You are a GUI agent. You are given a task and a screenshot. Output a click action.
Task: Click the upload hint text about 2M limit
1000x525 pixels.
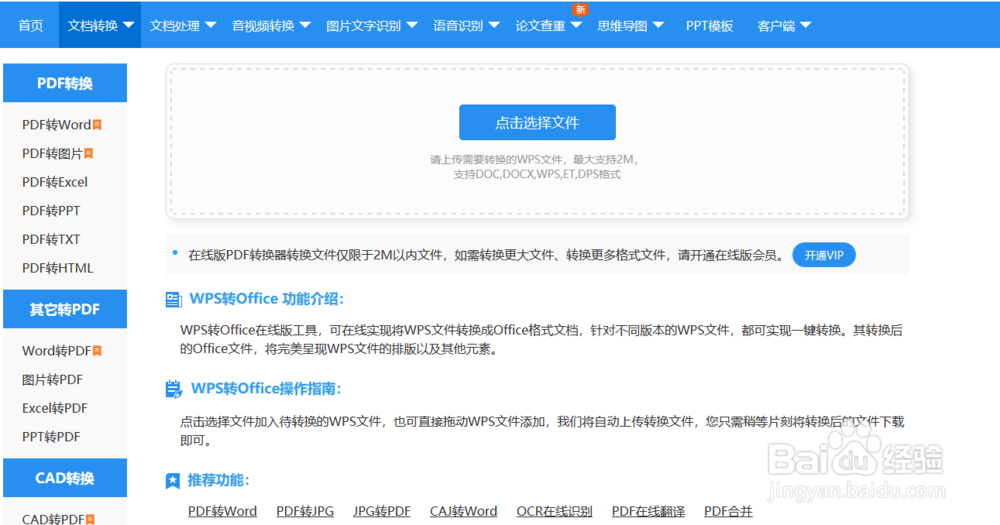[536, 166]
